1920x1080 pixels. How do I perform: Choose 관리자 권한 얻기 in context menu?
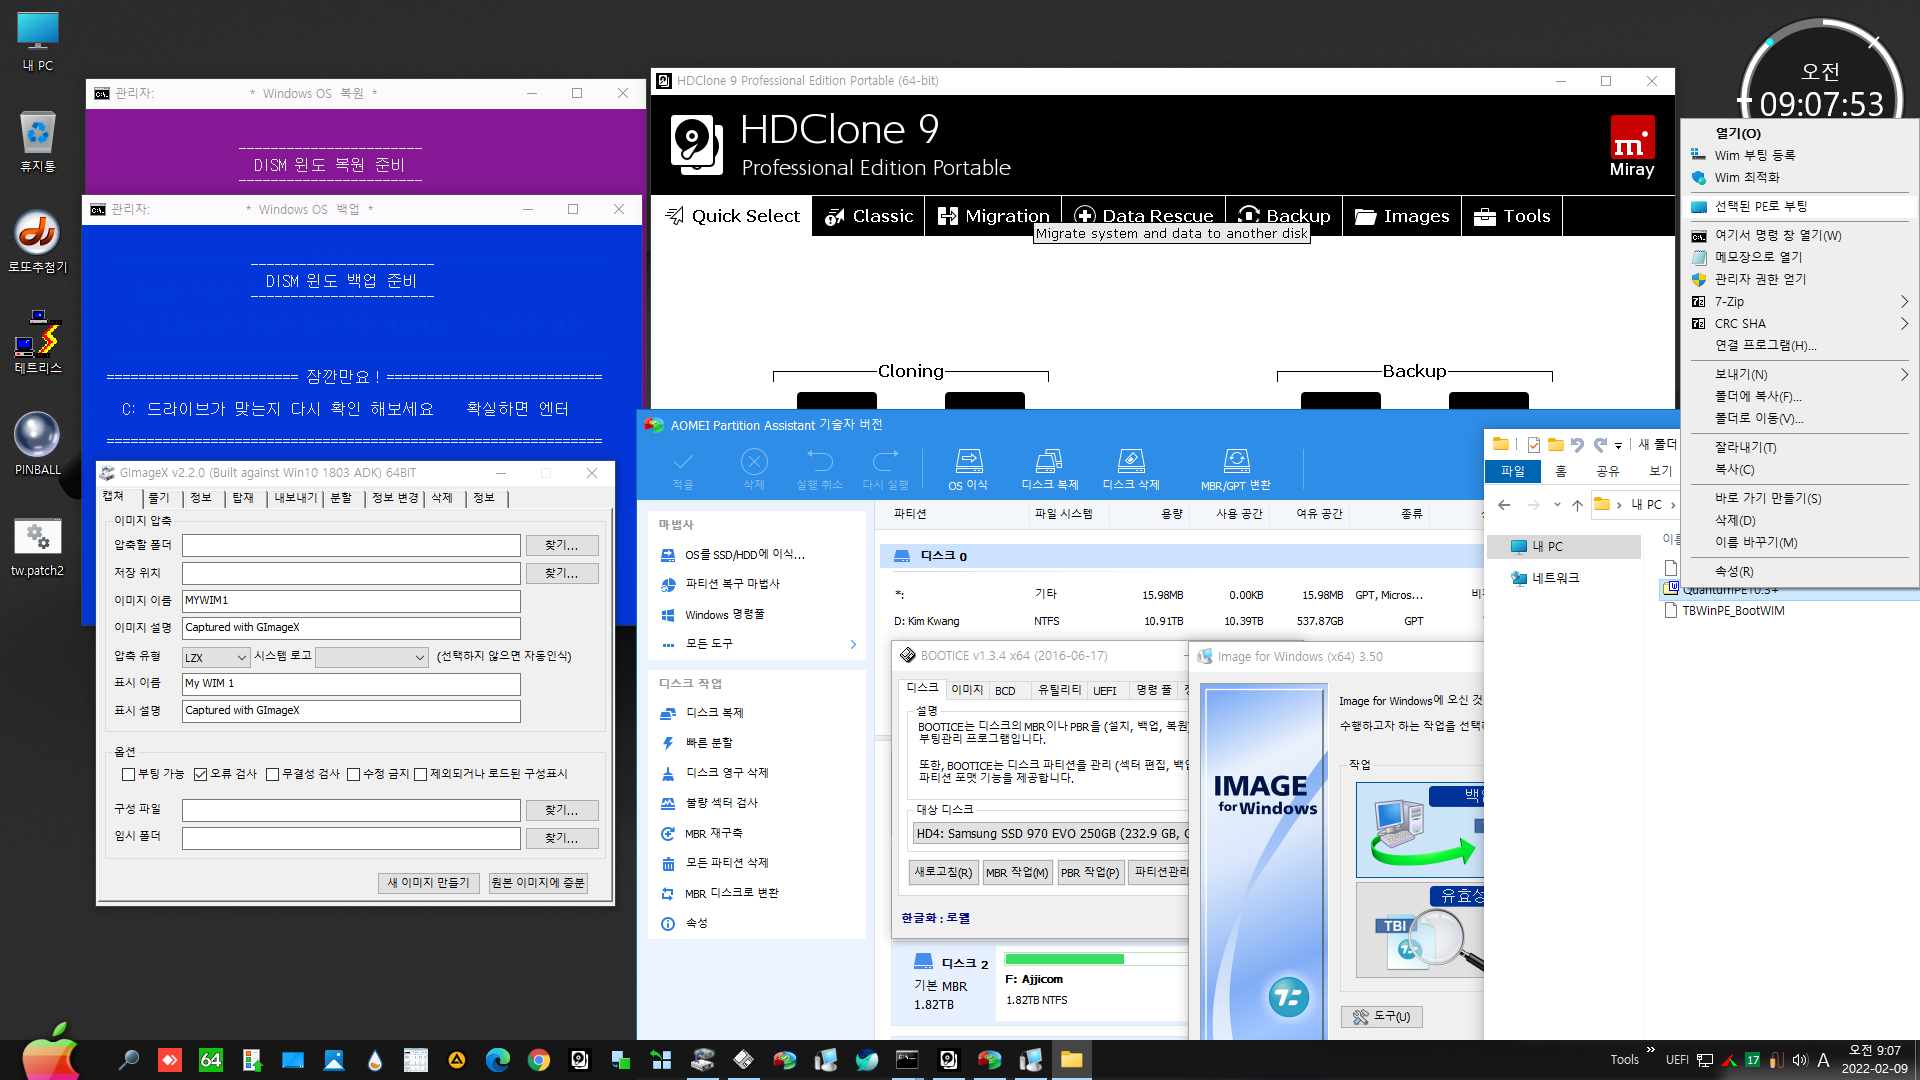(1760, 279)
